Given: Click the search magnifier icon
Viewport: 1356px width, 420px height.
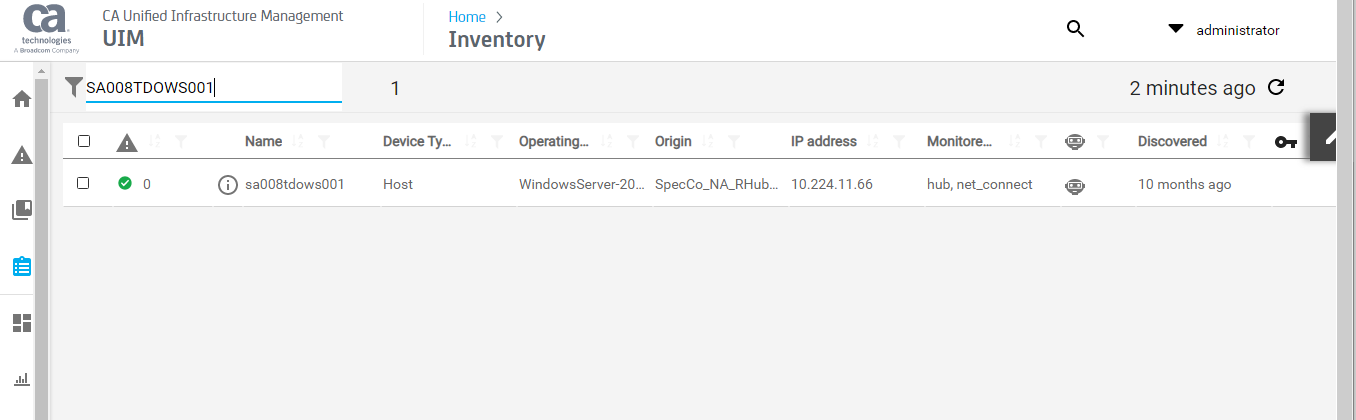Looking at the screenshot, I should [1076, 30].
